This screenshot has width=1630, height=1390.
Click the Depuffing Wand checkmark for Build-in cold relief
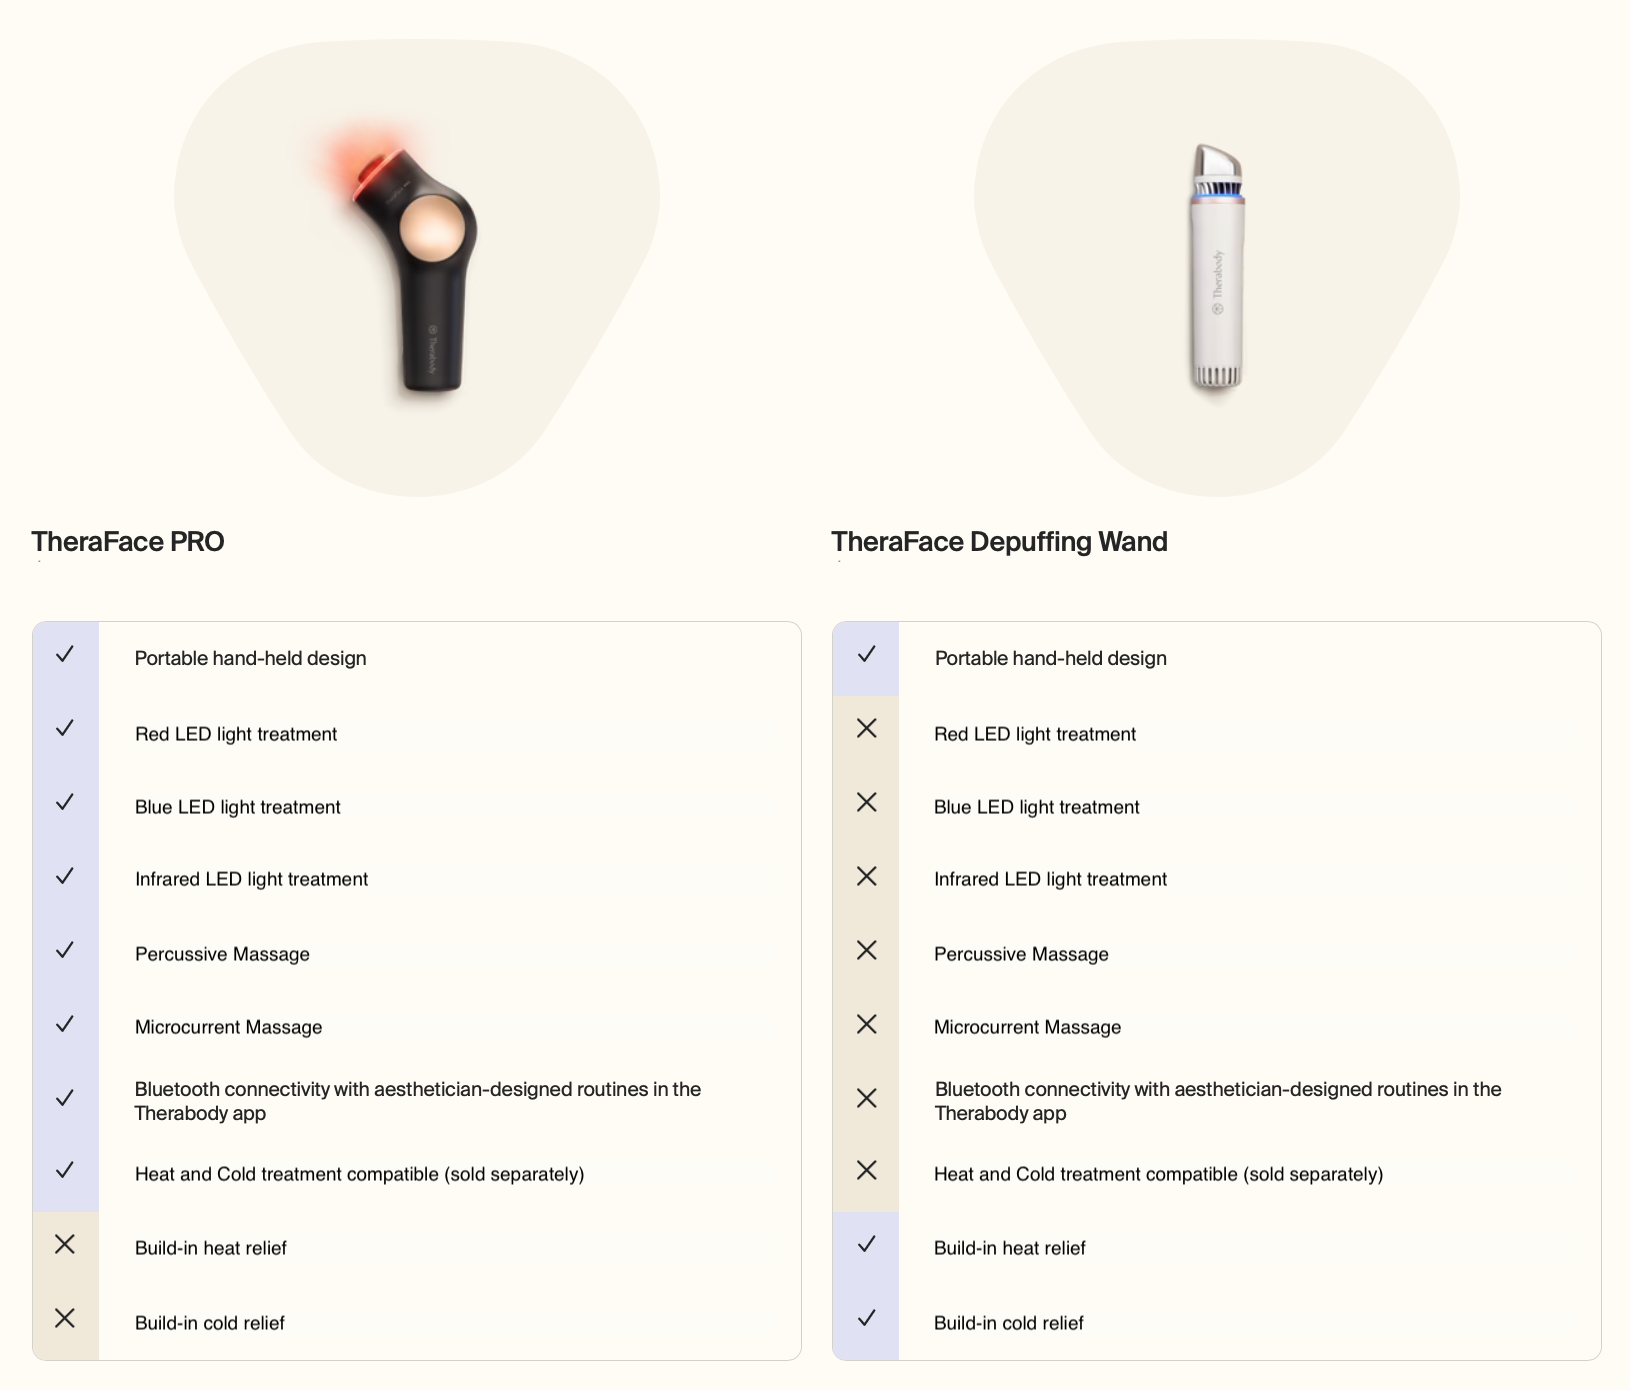point(867,1318)
